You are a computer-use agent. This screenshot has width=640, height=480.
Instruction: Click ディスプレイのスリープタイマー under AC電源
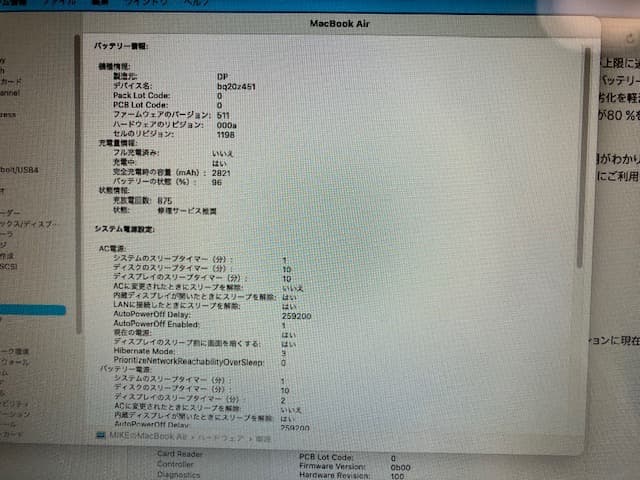coord(180,278)
